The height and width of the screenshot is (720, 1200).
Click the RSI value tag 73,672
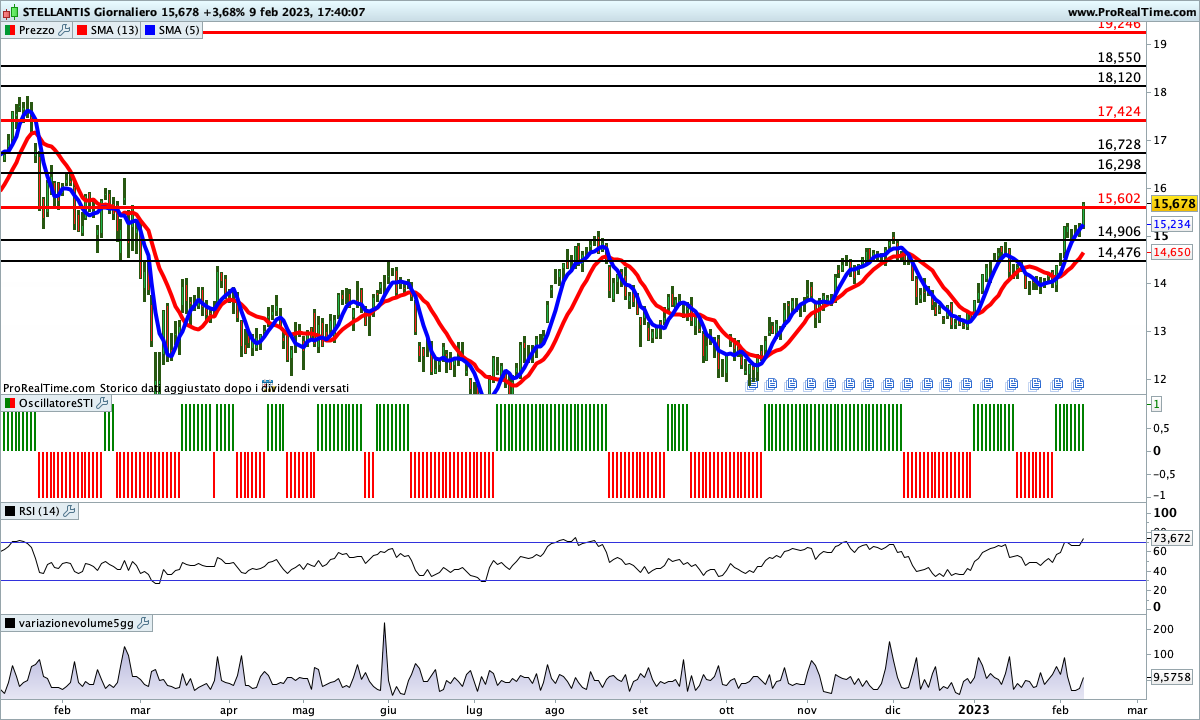[1171, 538]
